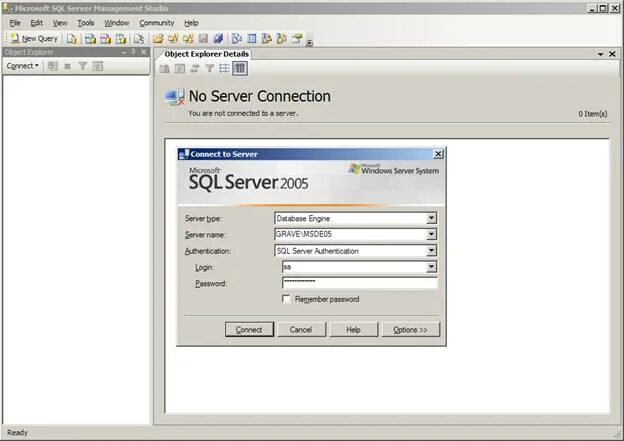The height and width of the screenshot is (441, 624).
Task: Expand the Server name dropdown
Action: (431, 234)
